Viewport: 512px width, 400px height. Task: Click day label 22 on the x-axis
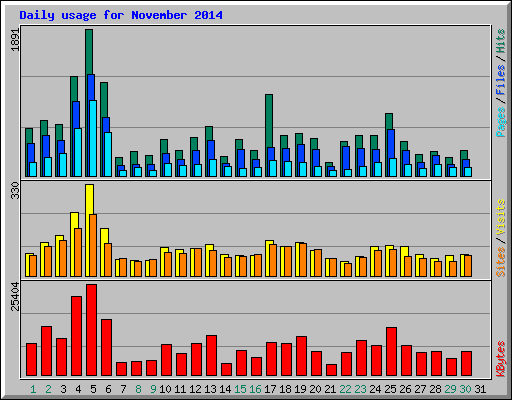click(x=345, y=389)
